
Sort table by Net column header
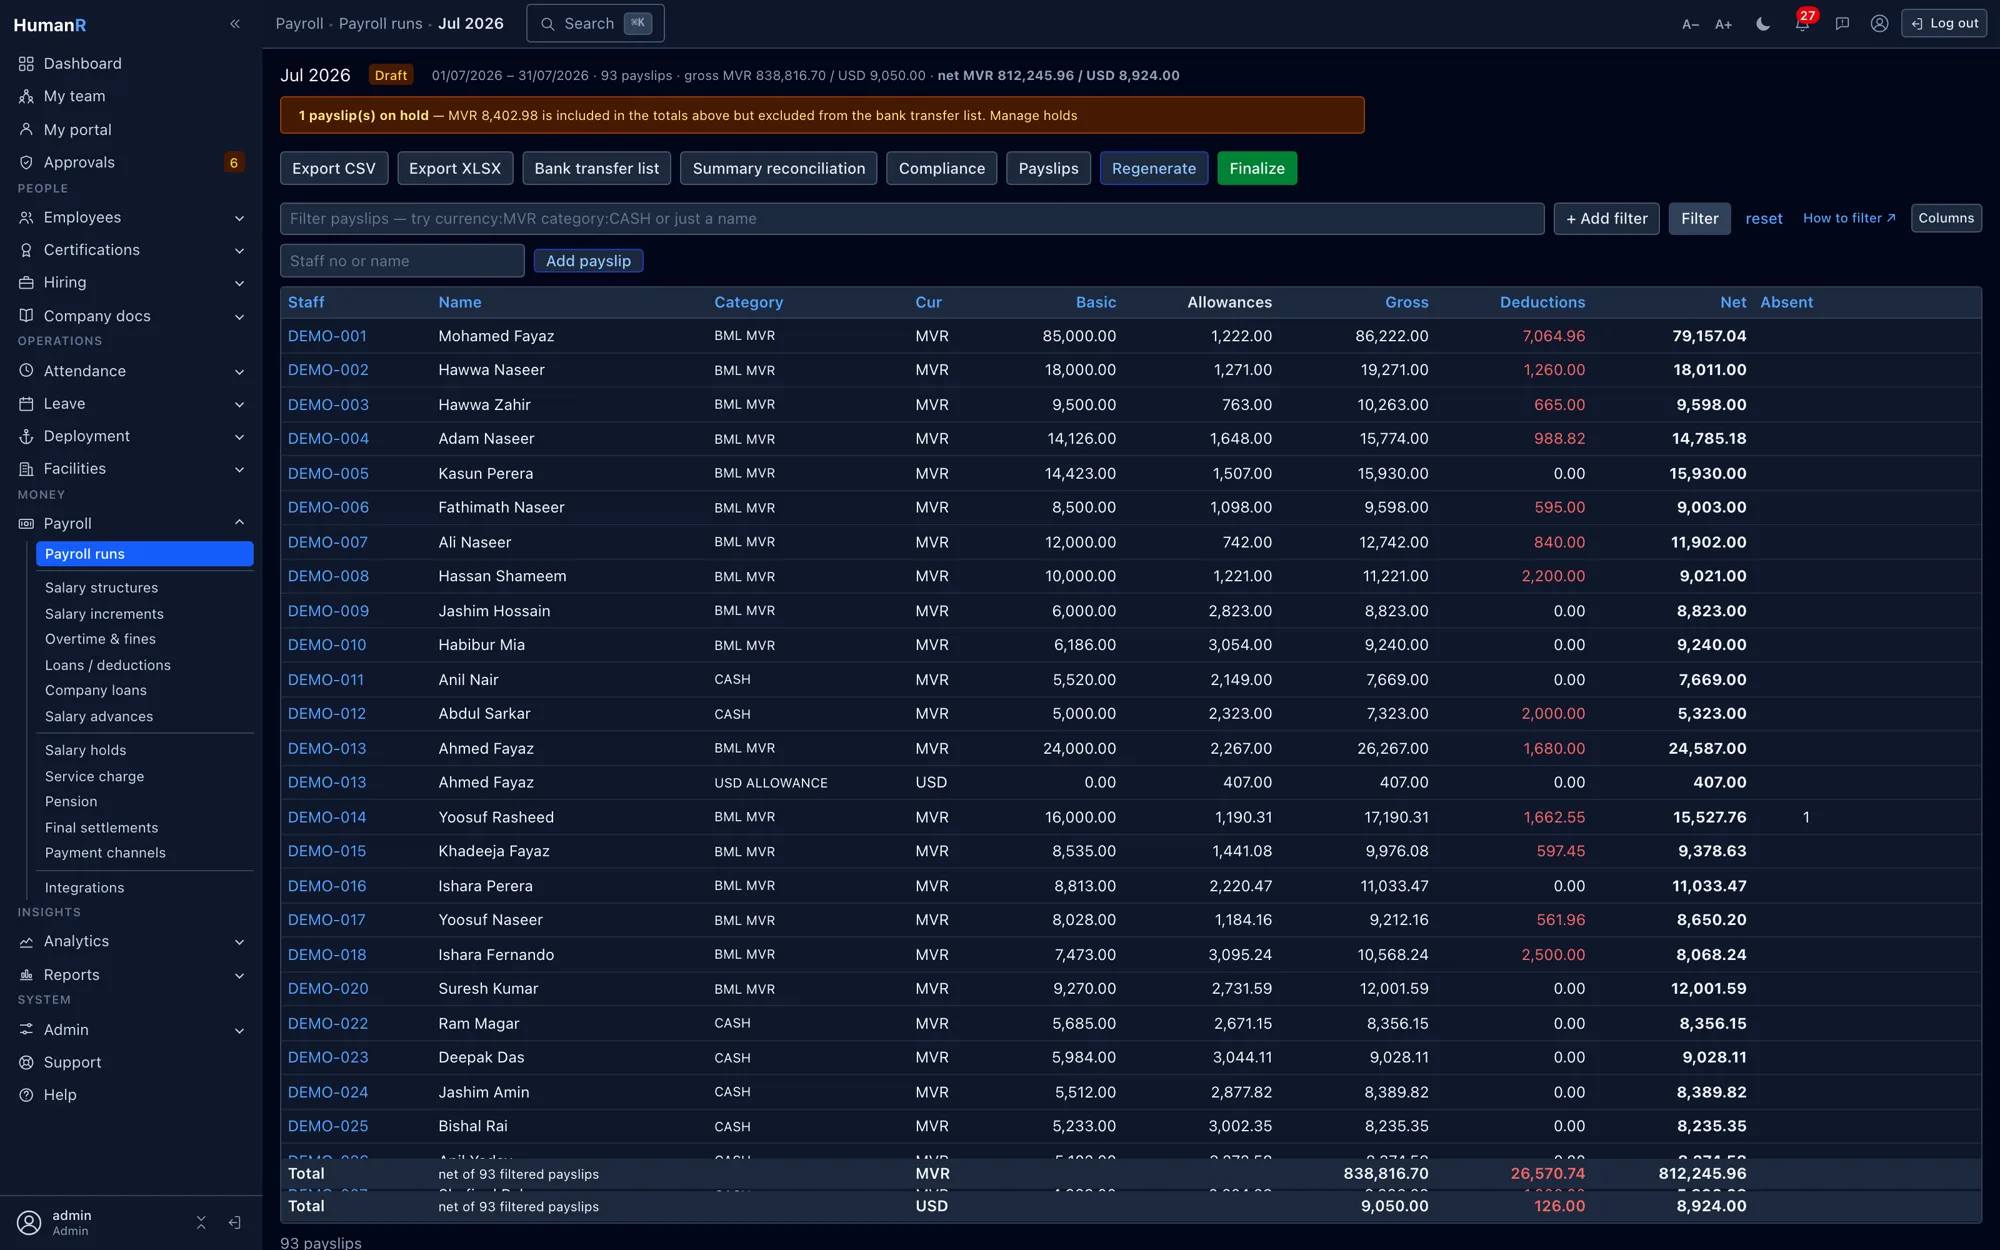point(1733,302)
